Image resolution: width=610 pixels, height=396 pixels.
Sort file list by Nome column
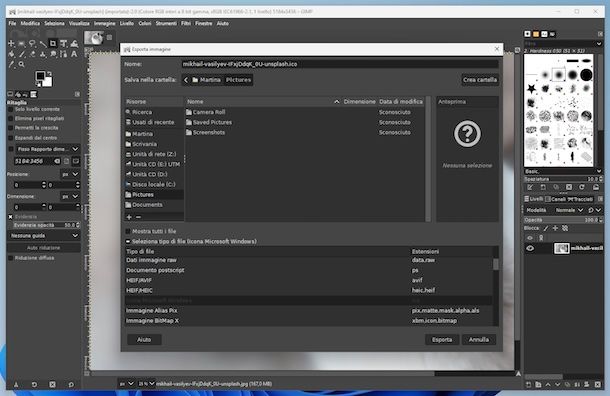coord(263,102)
